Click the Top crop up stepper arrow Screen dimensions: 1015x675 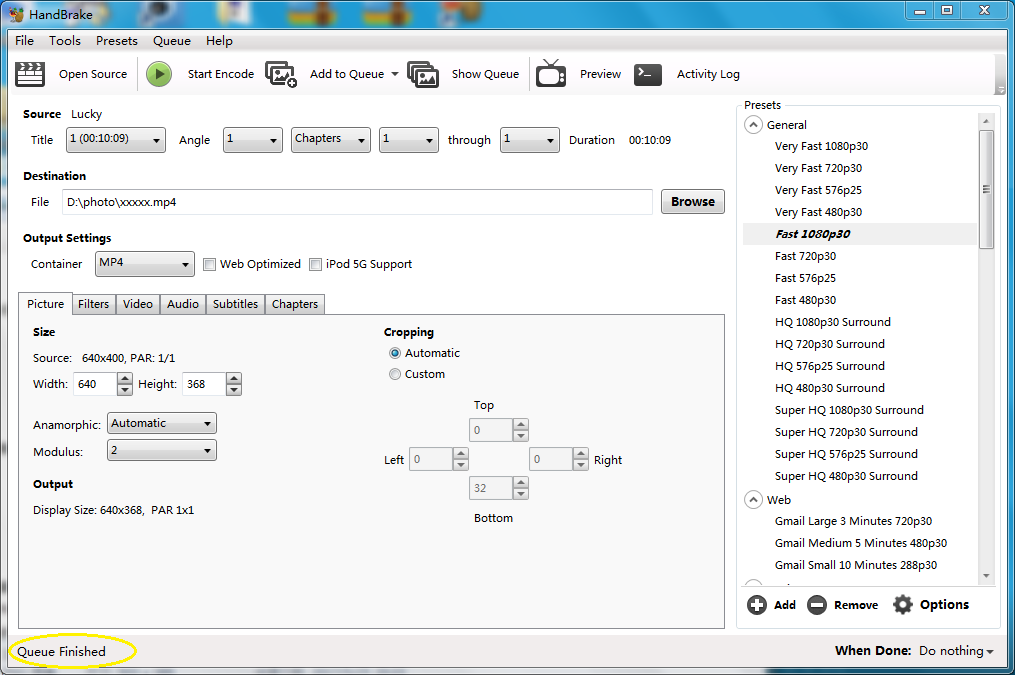click(520, 424)
